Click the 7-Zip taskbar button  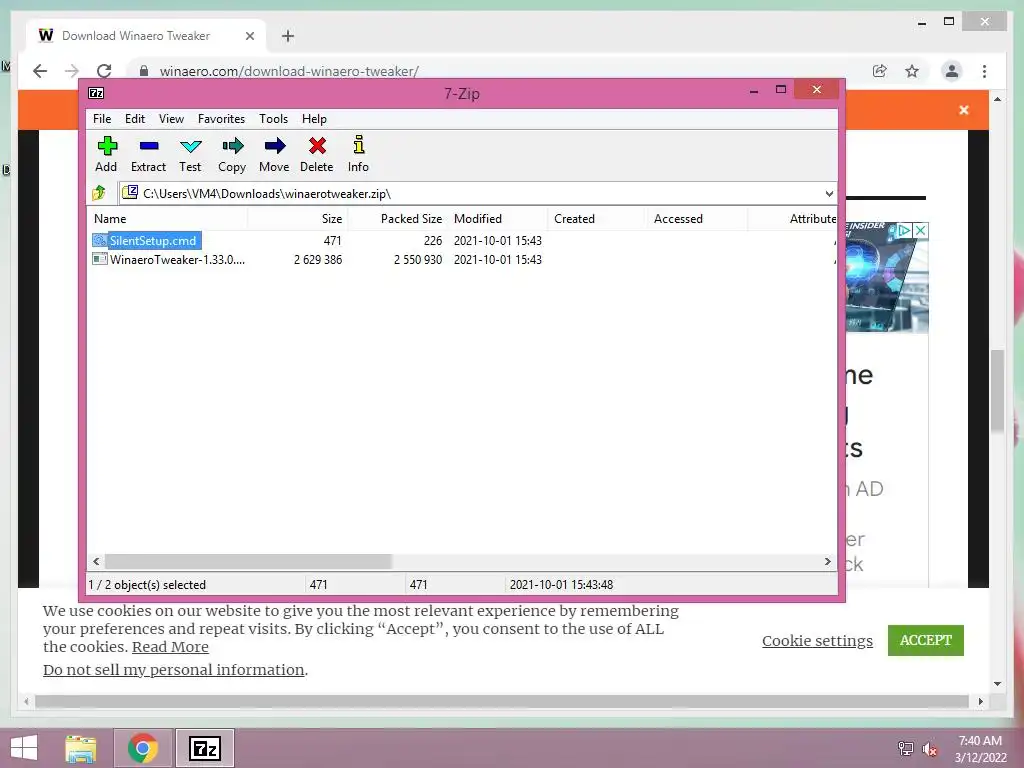[x=204, y=748]
